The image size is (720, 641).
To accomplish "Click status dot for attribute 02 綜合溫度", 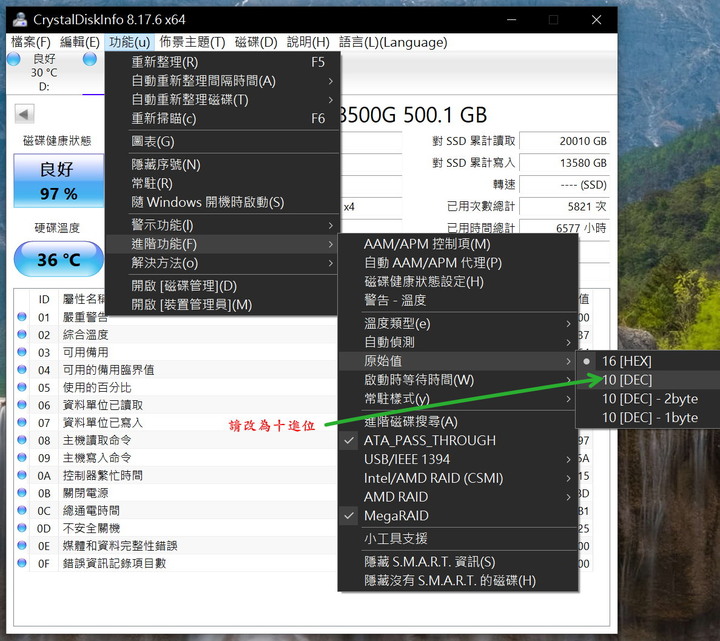I will pyautogui.click(x=22, y=334).
